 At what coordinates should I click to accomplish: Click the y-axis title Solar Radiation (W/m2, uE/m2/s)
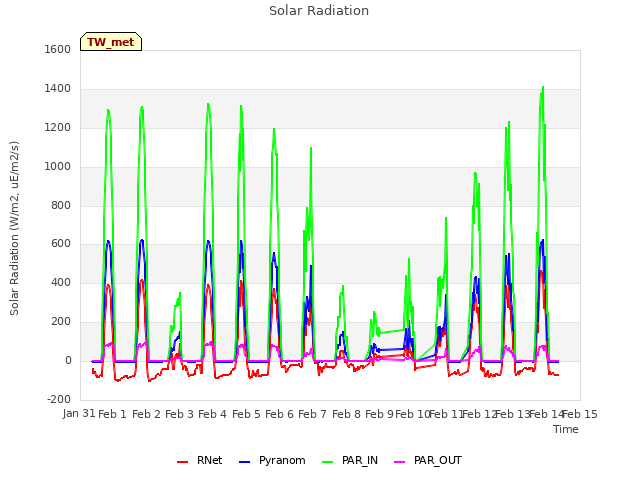[x=14, y=228]
